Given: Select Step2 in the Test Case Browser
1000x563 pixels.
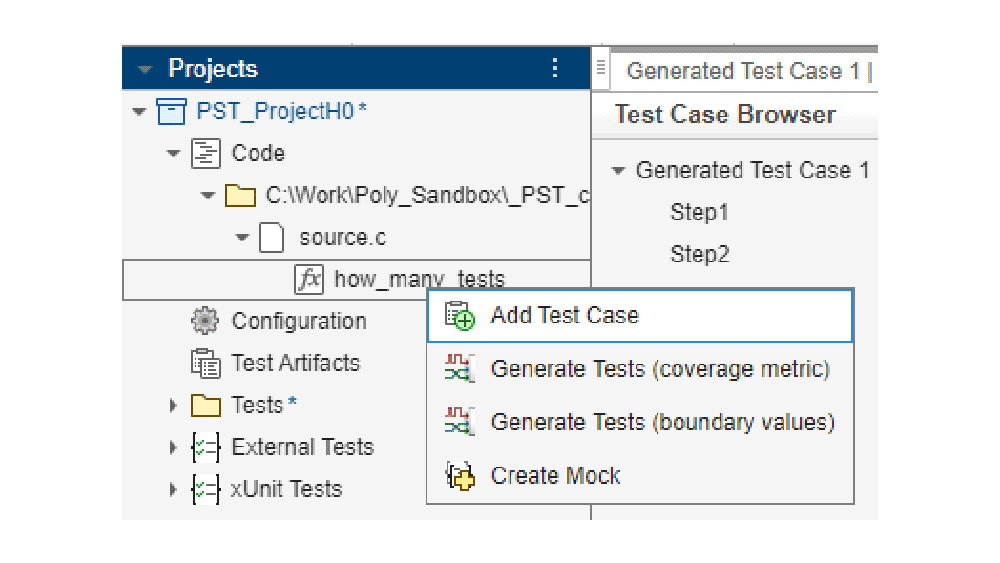Looking at the screenshot, I should 699,254.
